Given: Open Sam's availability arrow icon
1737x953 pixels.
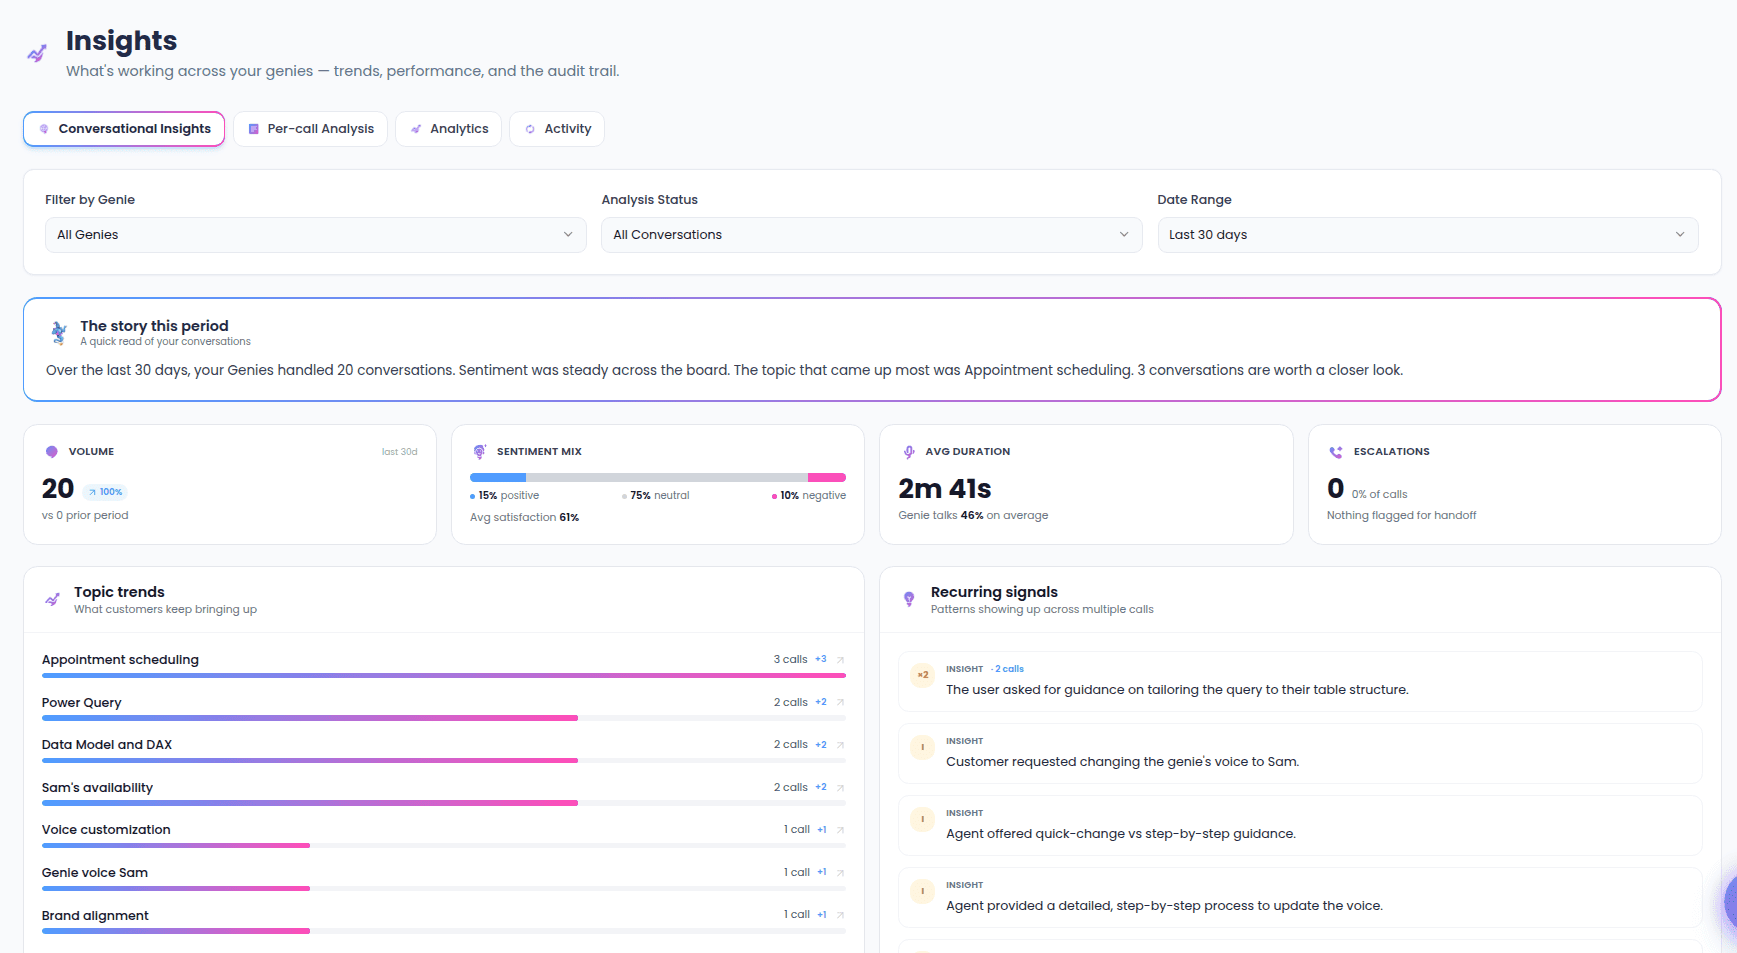Looking at the screenshot, I should 840,788.
